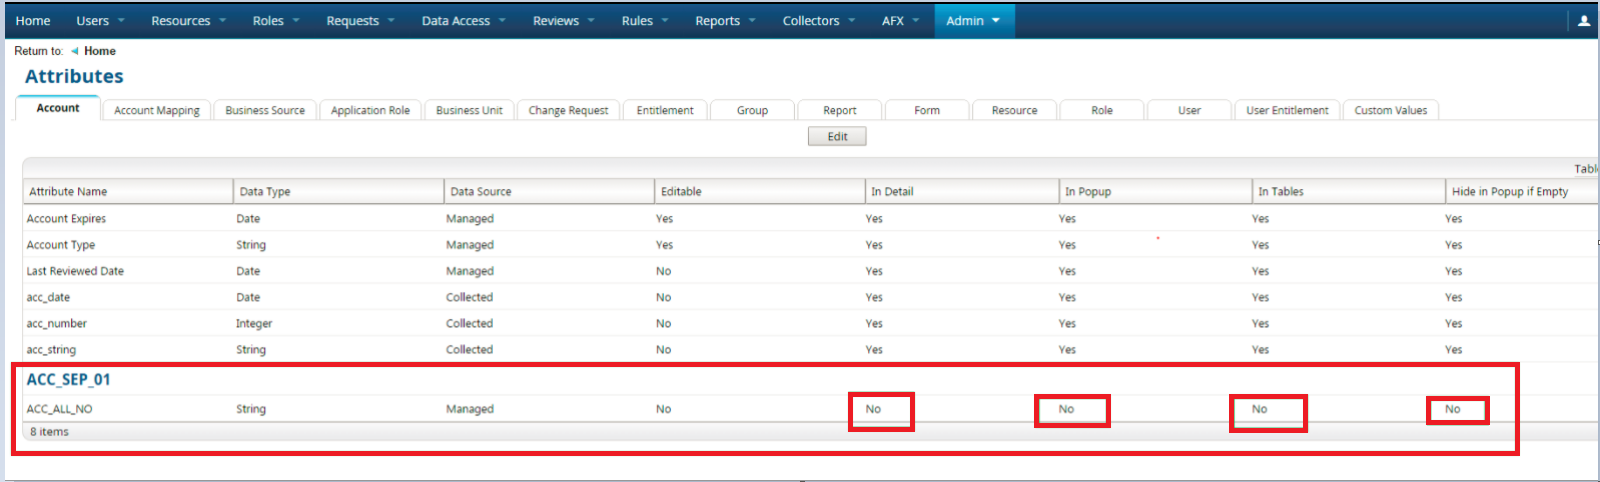The height and width of the screenshot is (482, 1600).
Task: Click the back arrow beside Home
Action: (74, 51)
